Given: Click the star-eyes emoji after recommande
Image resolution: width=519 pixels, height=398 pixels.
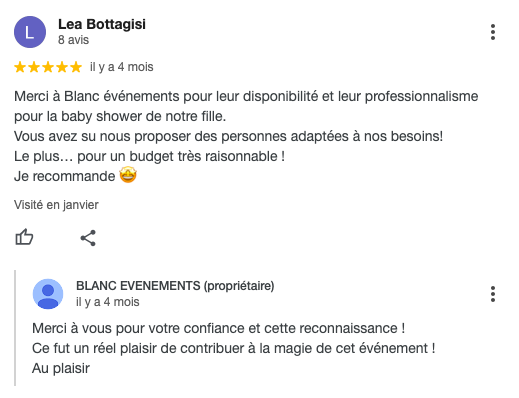Looking at the screenshot, I should [x=128, y=176].
